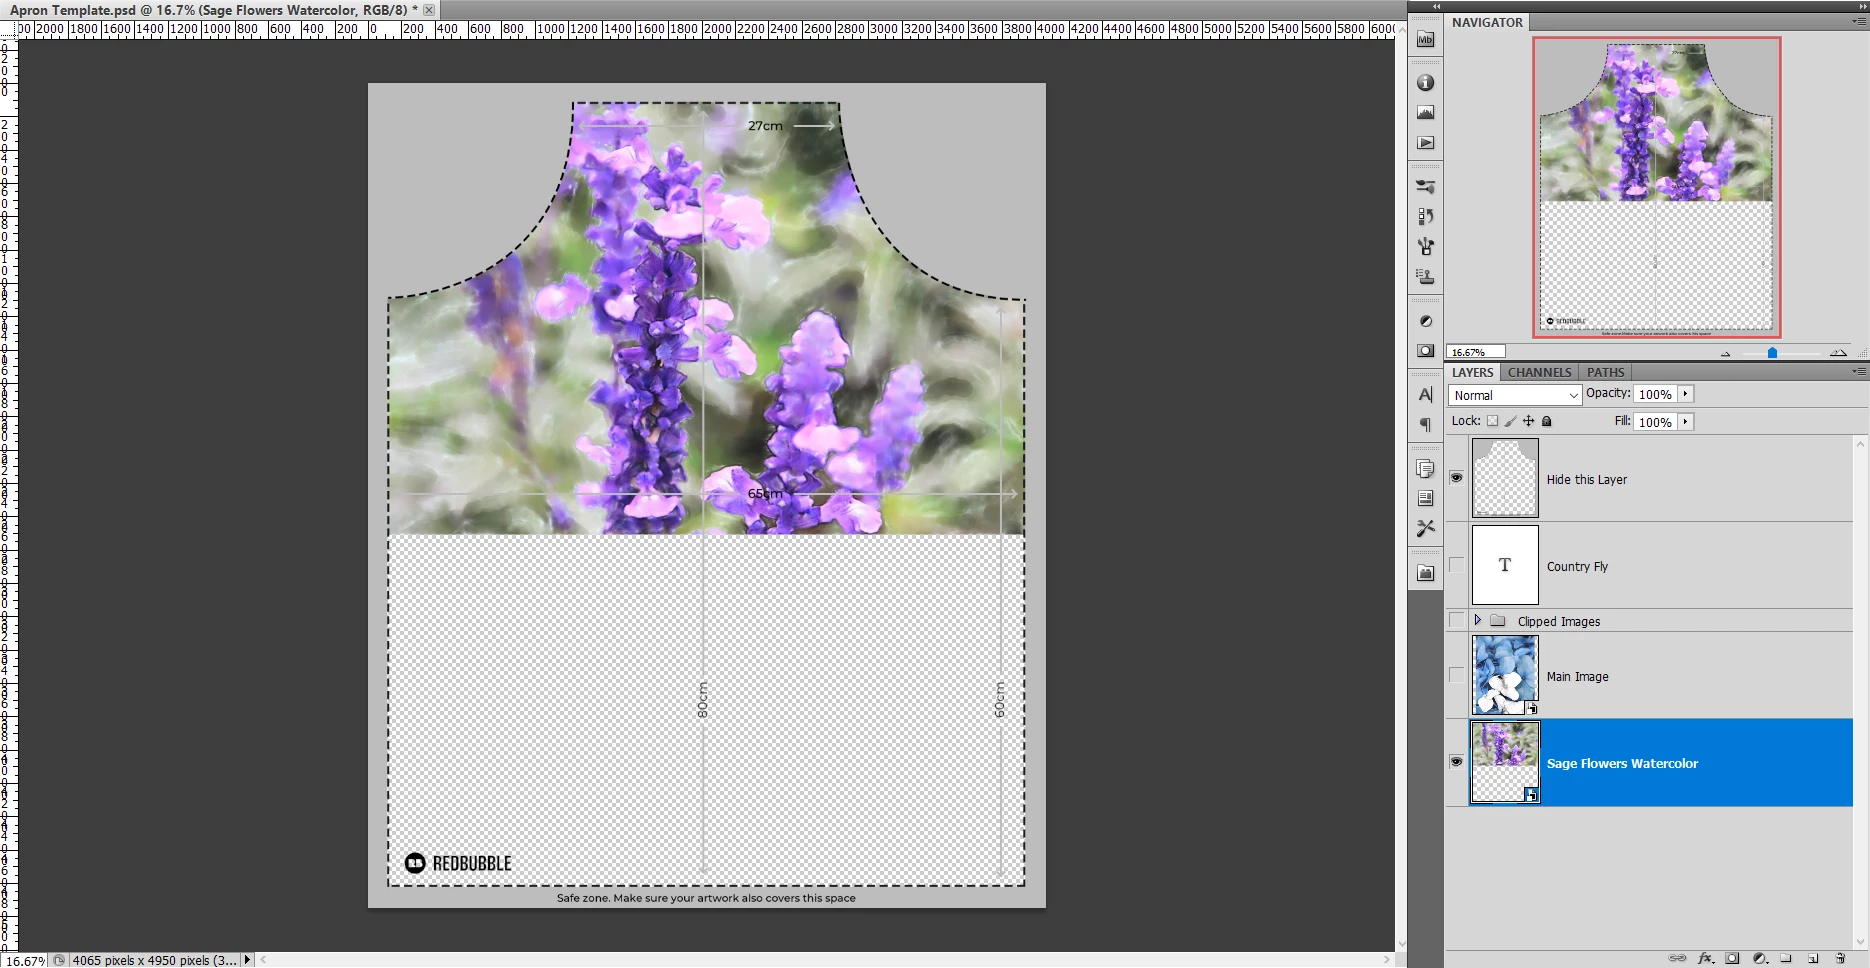The width and height of the screenshot is (1870, 968).
Task: Hide the 'Hide this Layer' layer eye
Action: click(1456, 478)
